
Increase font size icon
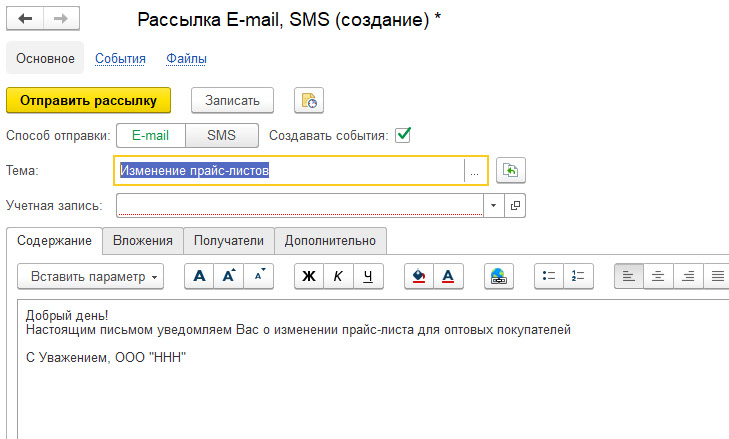coord(229,276)
